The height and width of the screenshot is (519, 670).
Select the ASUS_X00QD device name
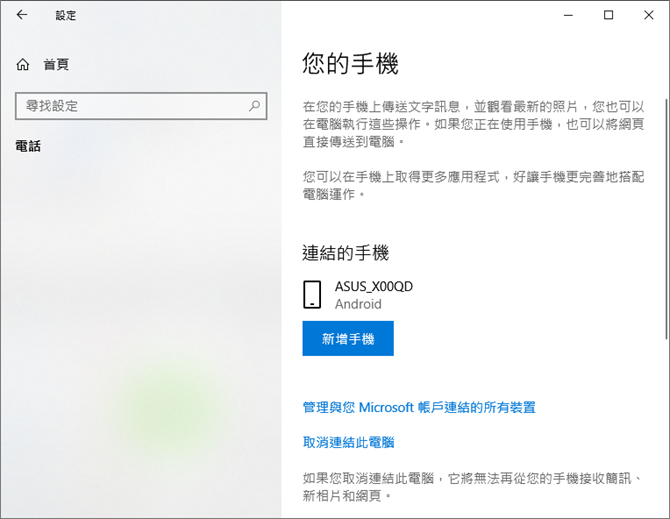tap(374, 286)
